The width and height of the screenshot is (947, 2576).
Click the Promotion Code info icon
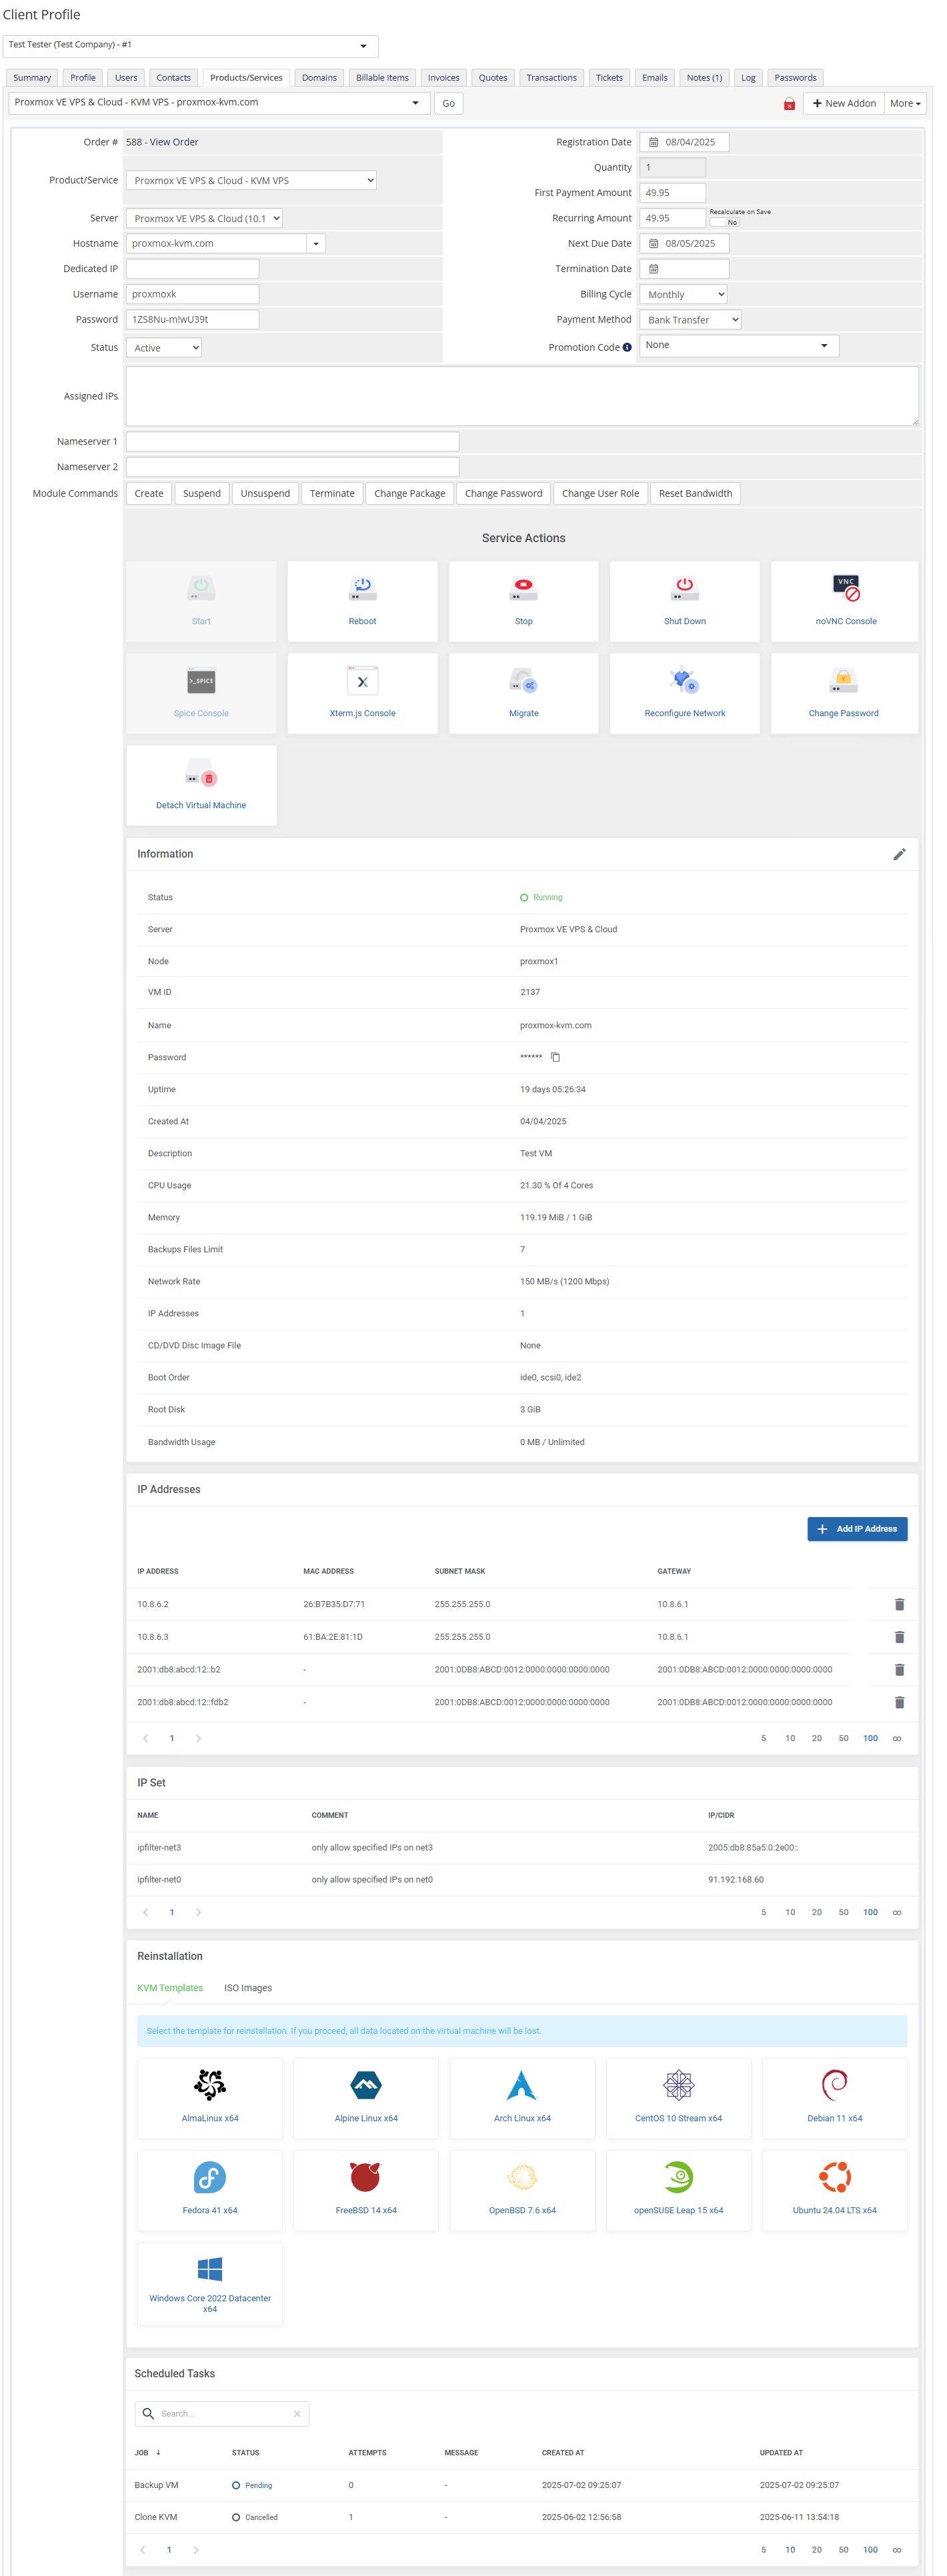[x=627, y=348]
